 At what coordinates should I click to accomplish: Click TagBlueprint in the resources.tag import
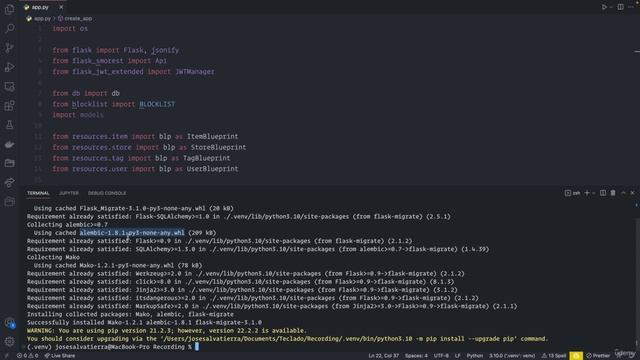206,158
